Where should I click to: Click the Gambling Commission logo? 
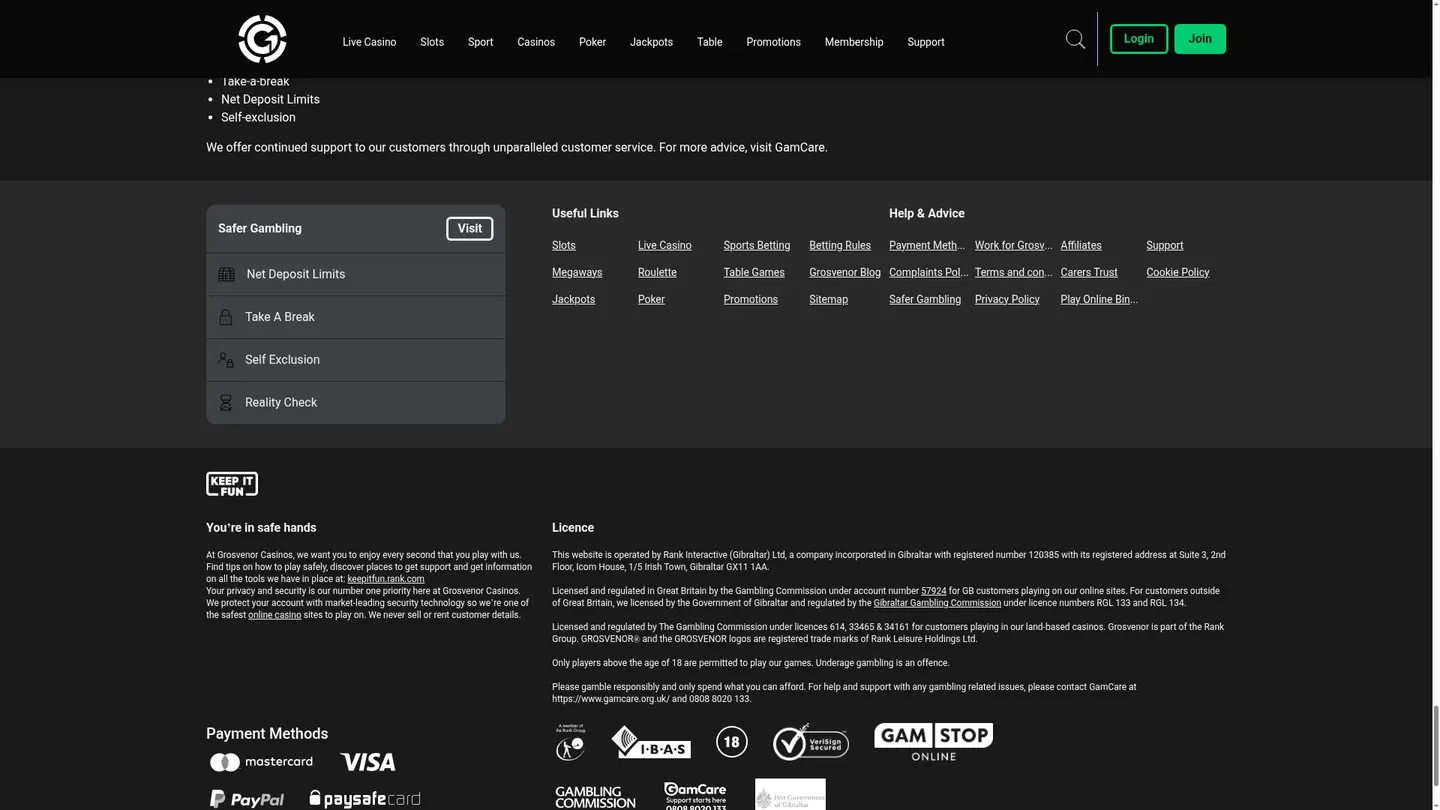pyautogui.click(x=595, y=797)
